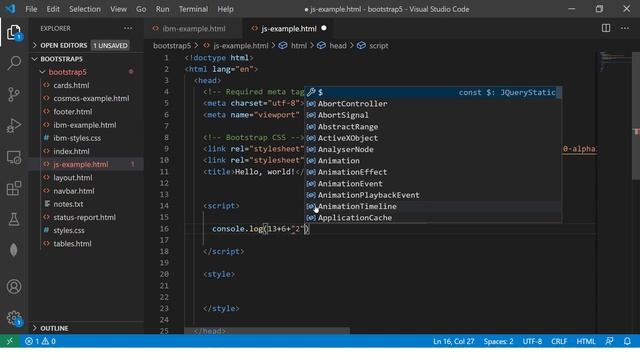Choose AbortController from the suggestions
640x360 pixels.
tap(433, 104)
